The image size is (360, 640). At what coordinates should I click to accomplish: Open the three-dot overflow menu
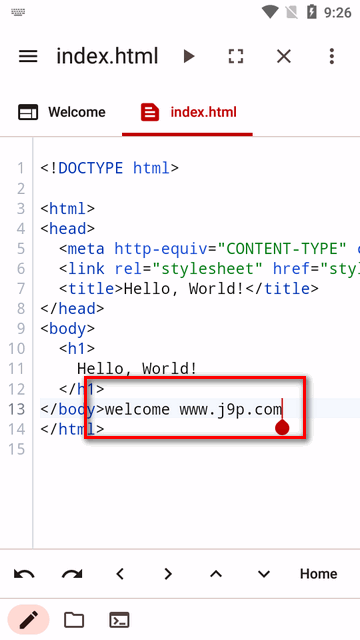pyautogui.click(x=332, y=56)
